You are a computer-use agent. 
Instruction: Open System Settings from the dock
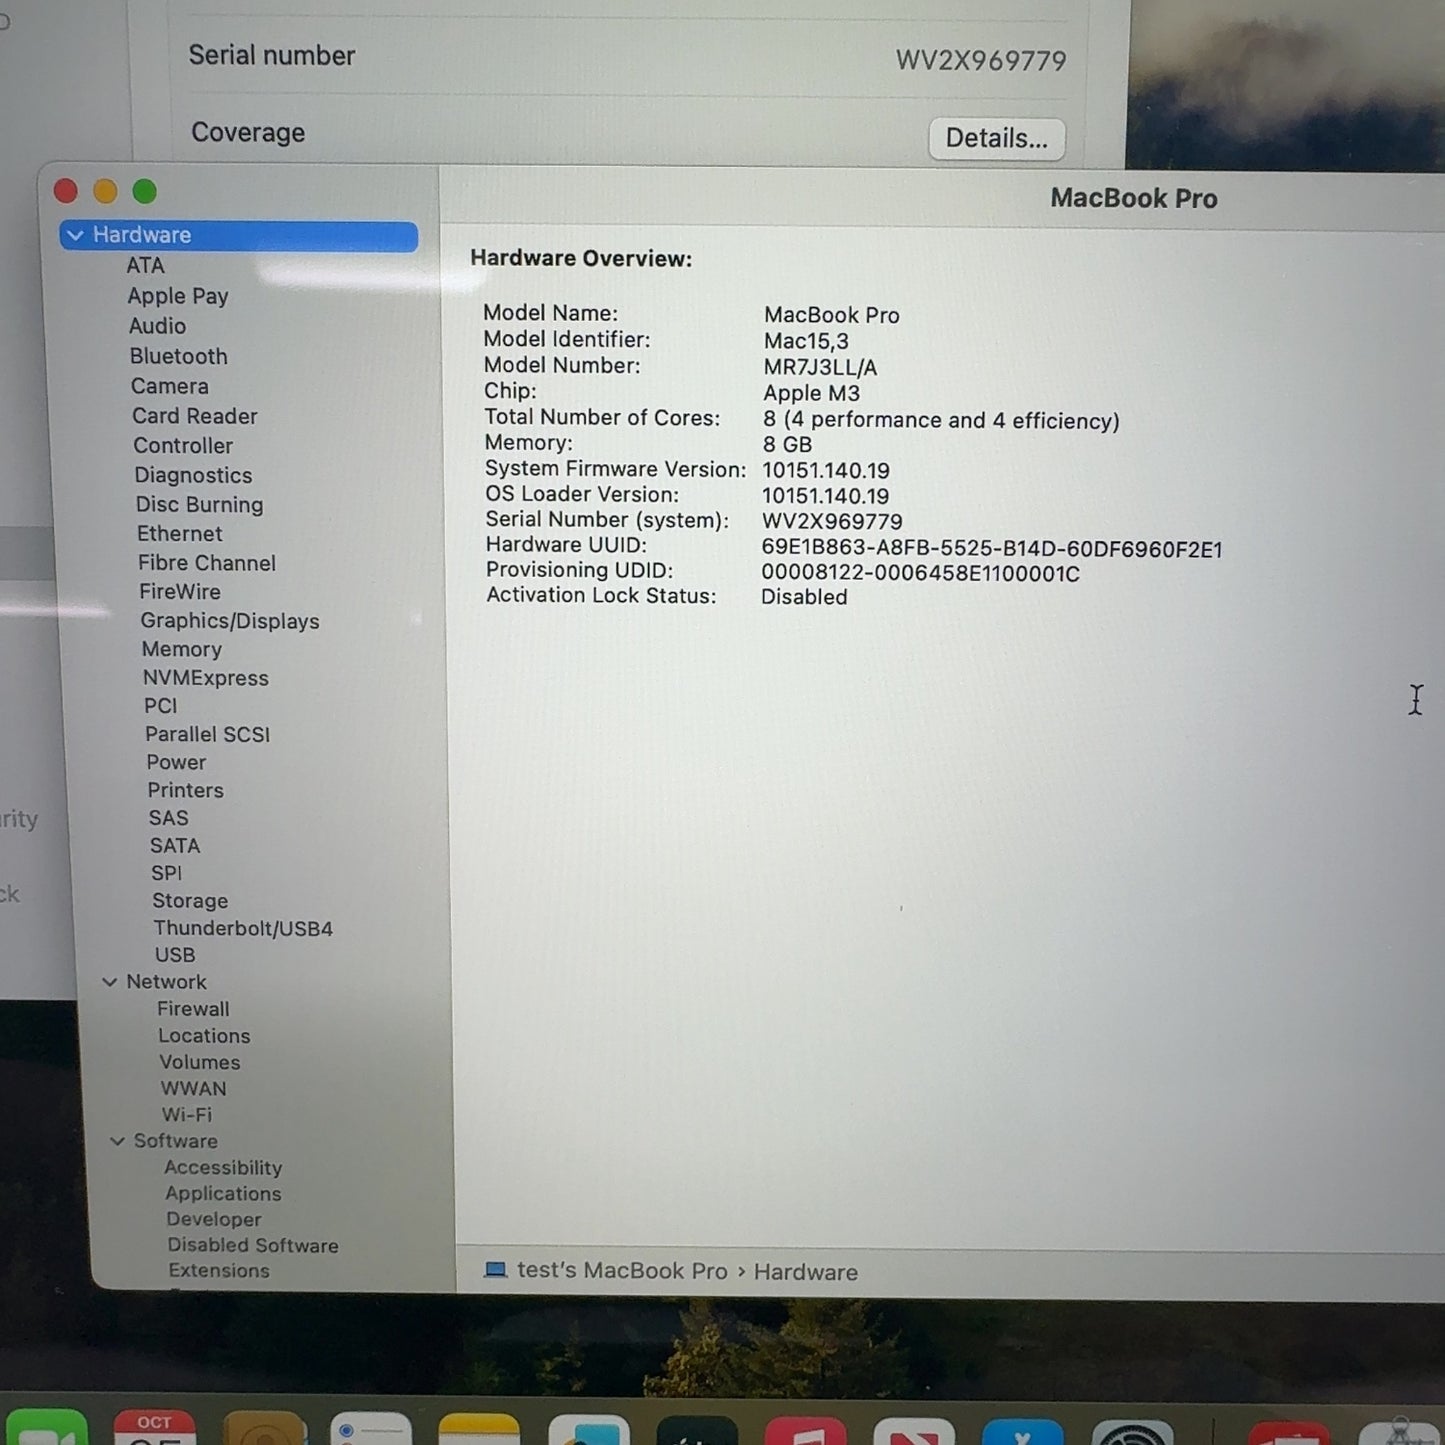coord(1132,1432)
